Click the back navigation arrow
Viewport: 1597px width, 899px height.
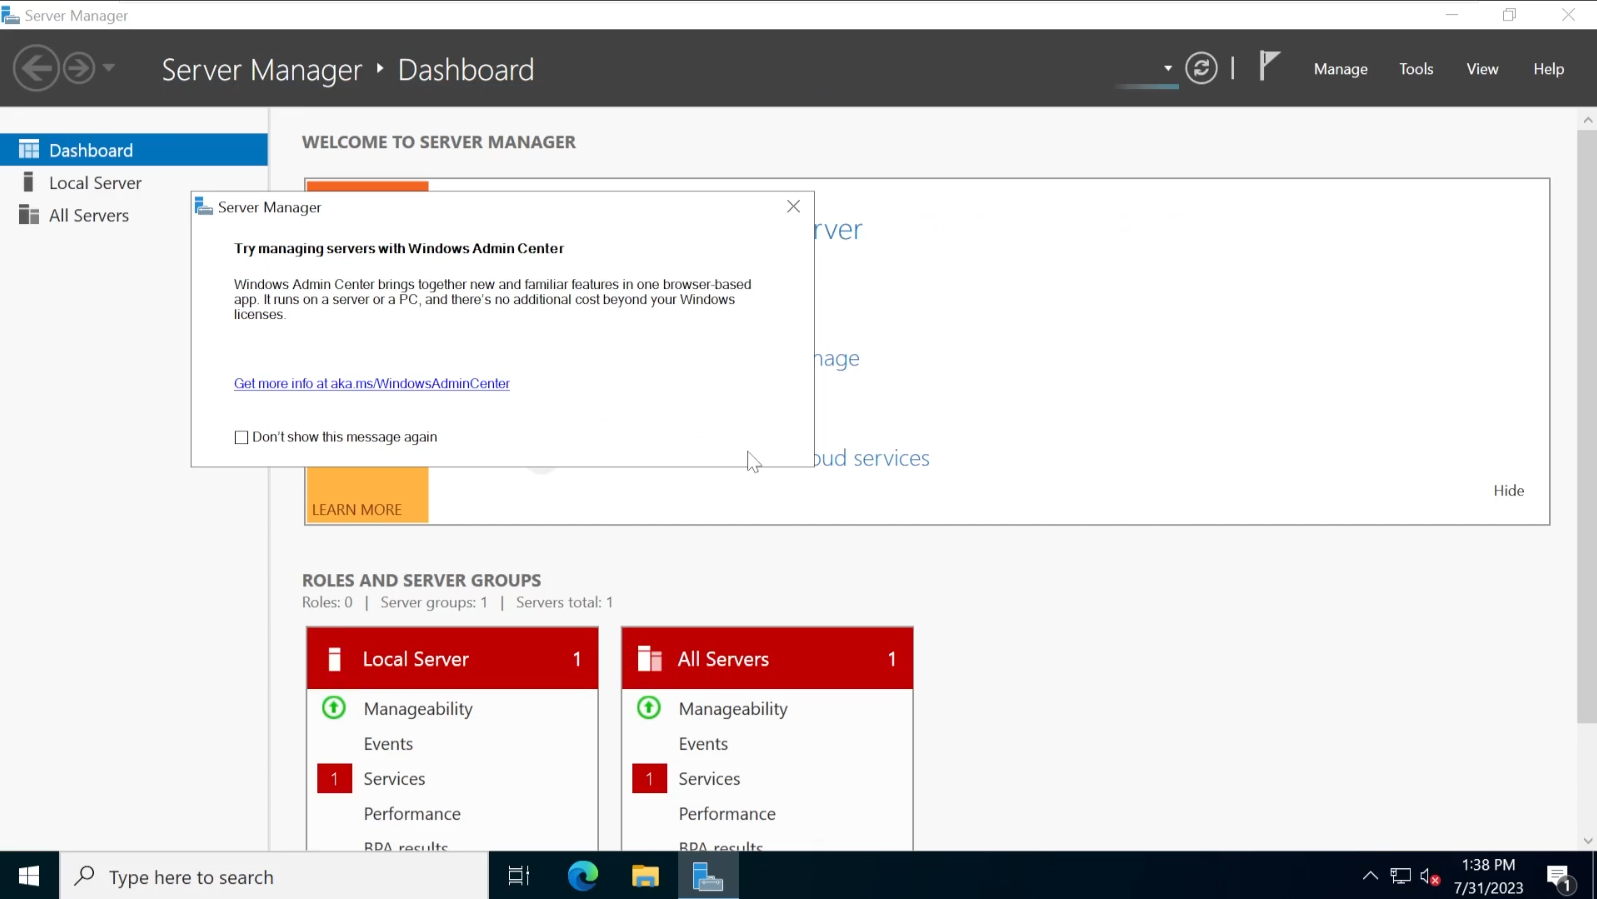coord(37,68)
